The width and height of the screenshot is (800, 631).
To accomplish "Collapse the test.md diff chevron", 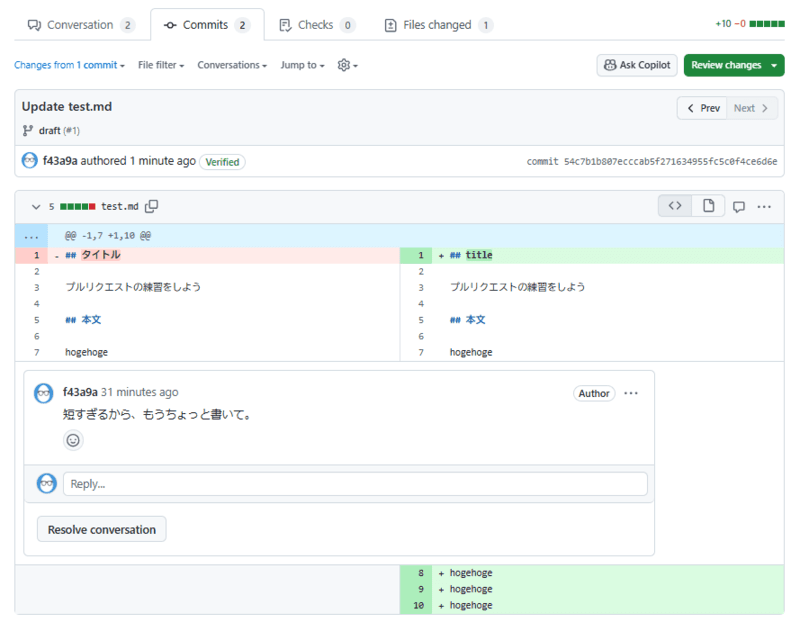I will point(36,207).
